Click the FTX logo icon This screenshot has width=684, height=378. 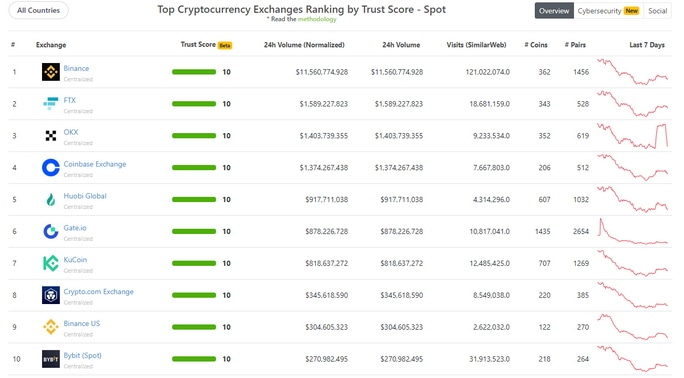[51, 104]
